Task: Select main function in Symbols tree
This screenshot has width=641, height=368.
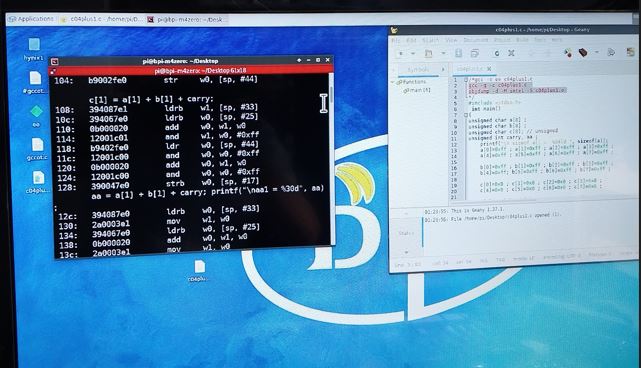Action: coord(417,90)
